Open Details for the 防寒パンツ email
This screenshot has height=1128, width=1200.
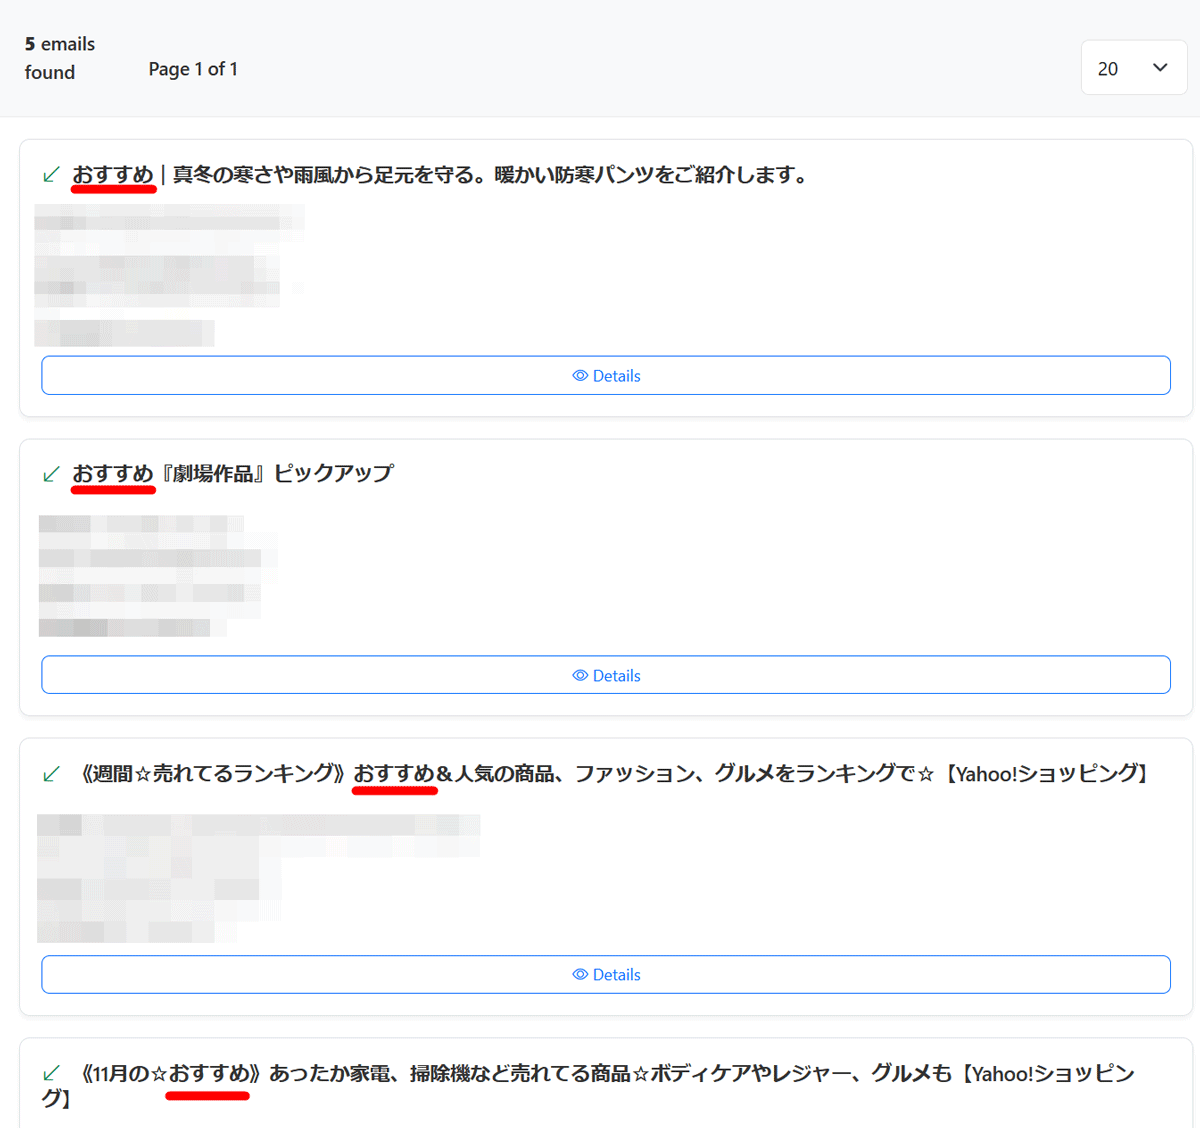(x=606, y=376)
